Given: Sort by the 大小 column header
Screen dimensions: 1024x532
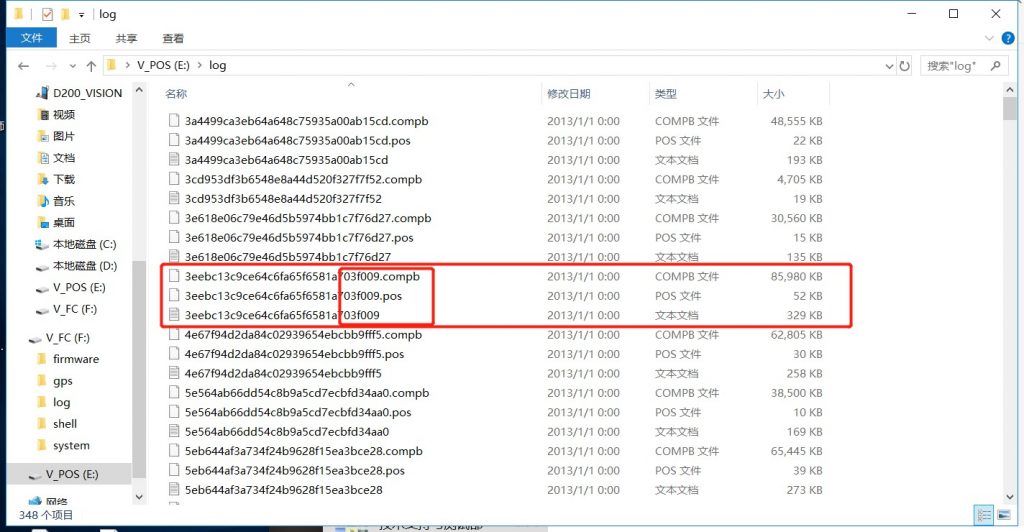Looking at the screenshot, I should click(x=773, y=94).
